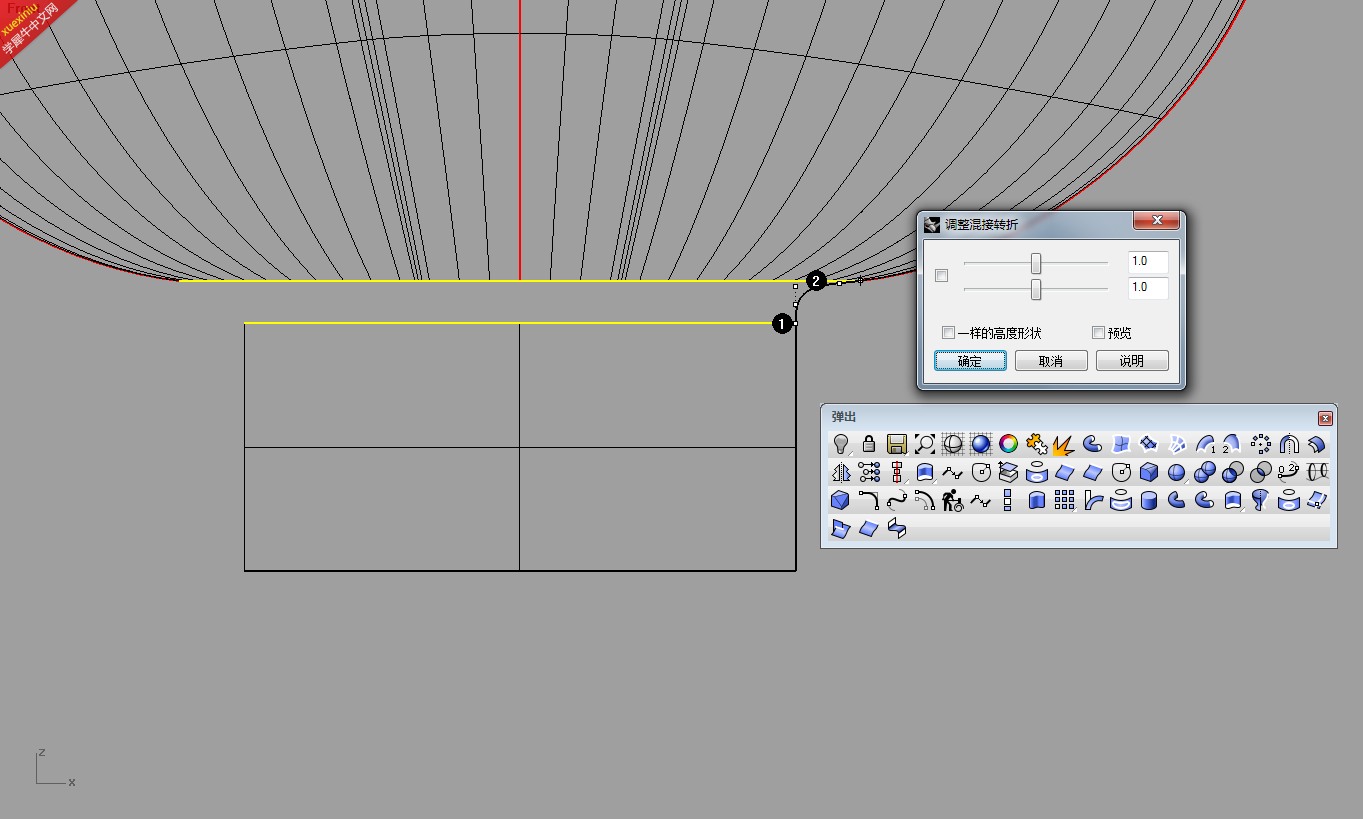Click the two grey spheres boolean intersection icon
Screen dimensions: 1363x819
[x=1261, y=472]
